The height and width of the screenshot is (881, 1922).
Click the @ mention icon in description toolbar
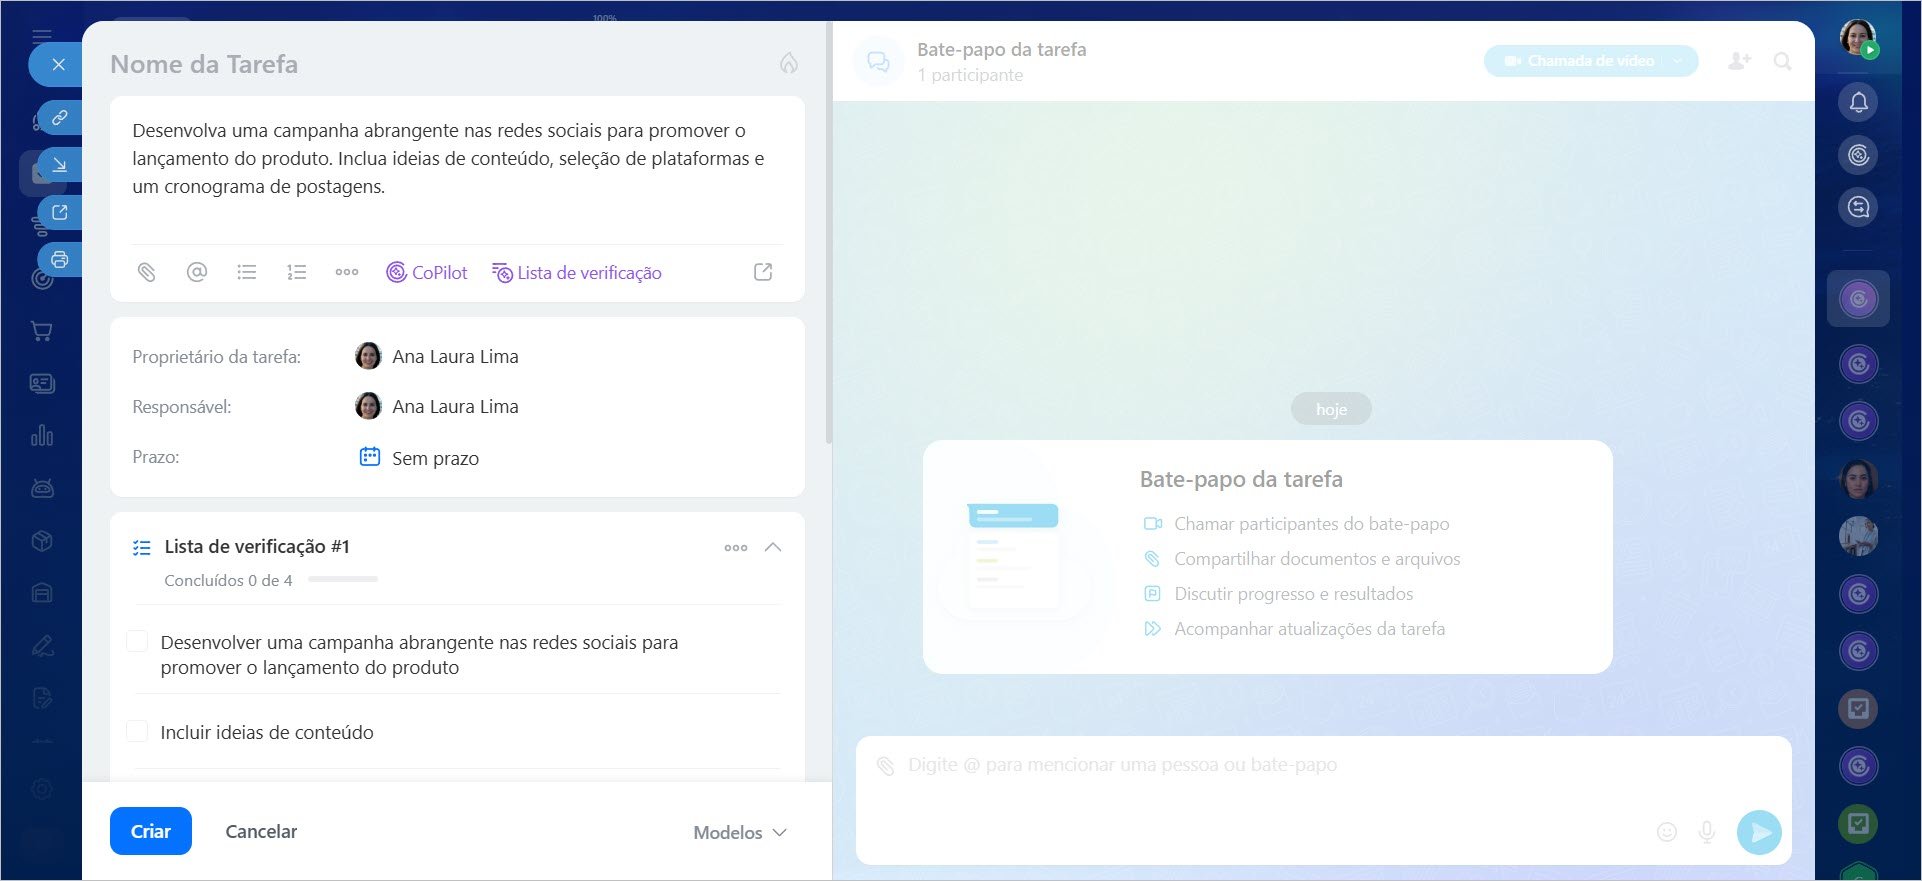coord(197,272)
